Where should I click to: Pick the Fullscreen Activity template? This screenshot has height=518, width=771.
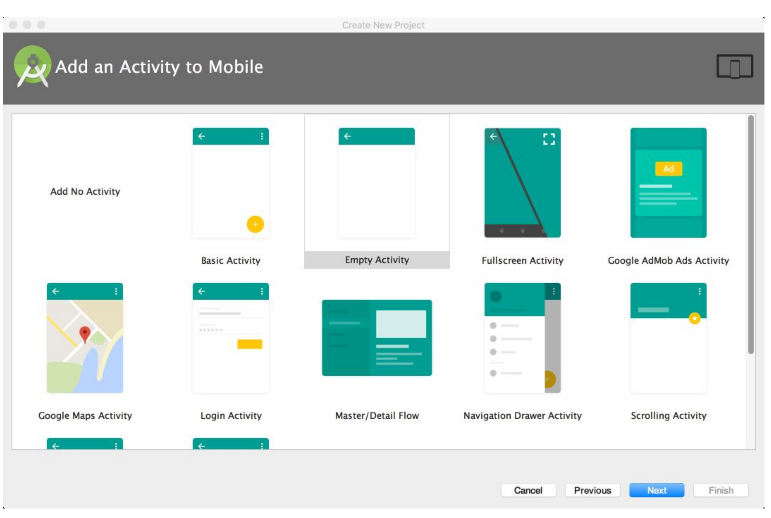click(522, 183)
